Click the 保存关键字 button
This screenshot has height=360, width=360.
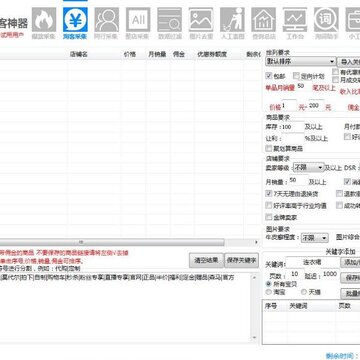pos(242,260)
